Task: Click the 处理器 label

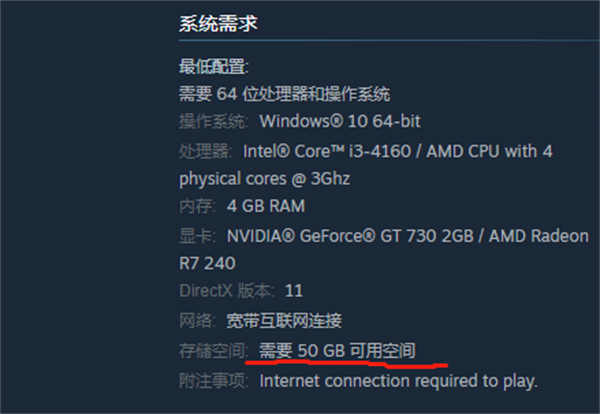Action: (x=206, y=151)
